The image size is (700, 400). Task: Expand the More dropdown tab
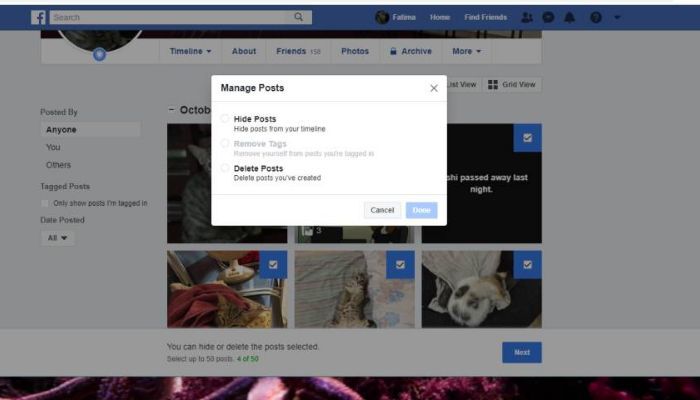(466, 51)
